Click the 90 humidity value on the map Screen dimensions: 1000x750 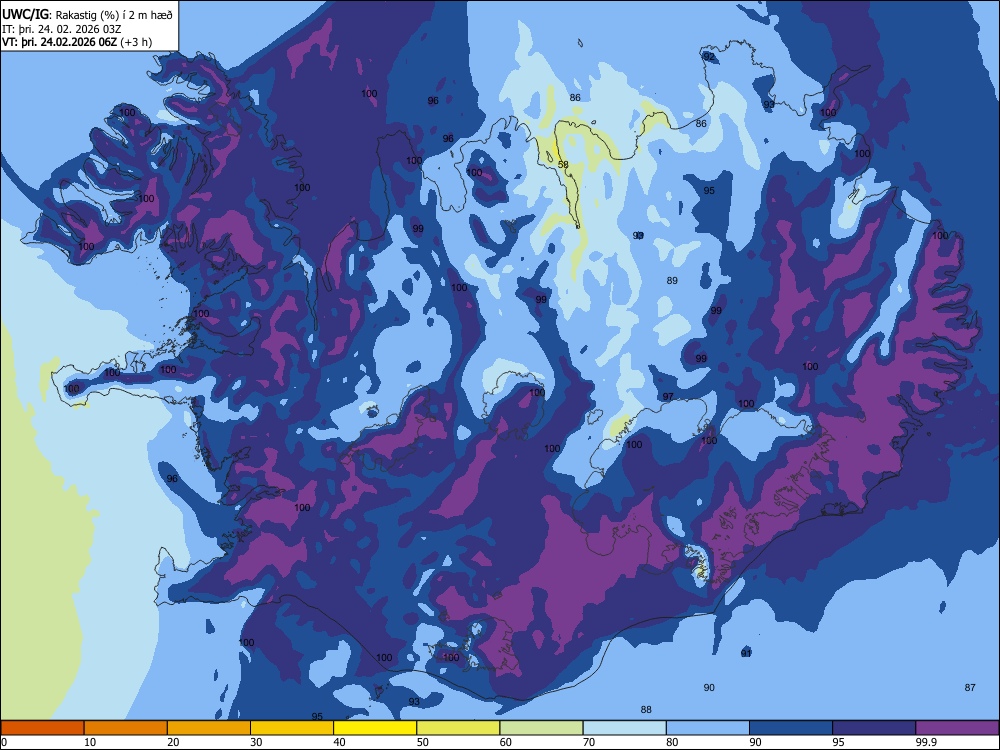click(709, 688)
